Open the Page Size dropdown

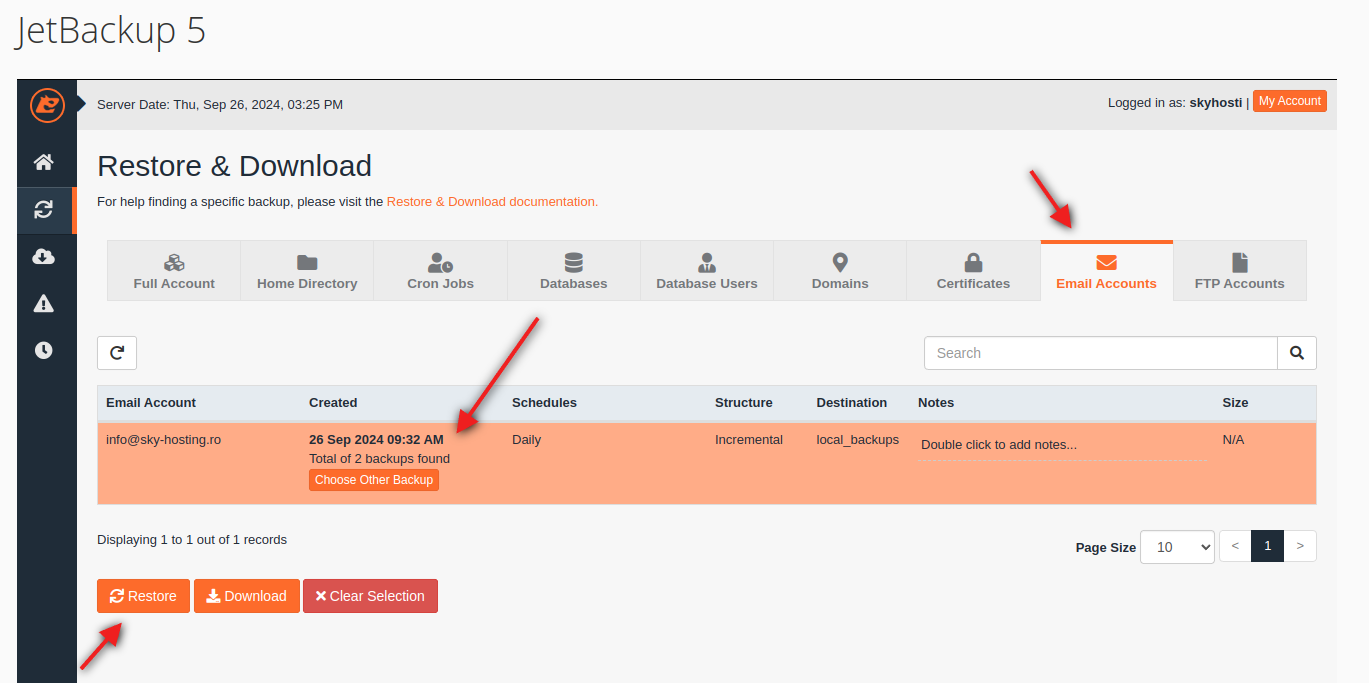[x=1178, y=547]
